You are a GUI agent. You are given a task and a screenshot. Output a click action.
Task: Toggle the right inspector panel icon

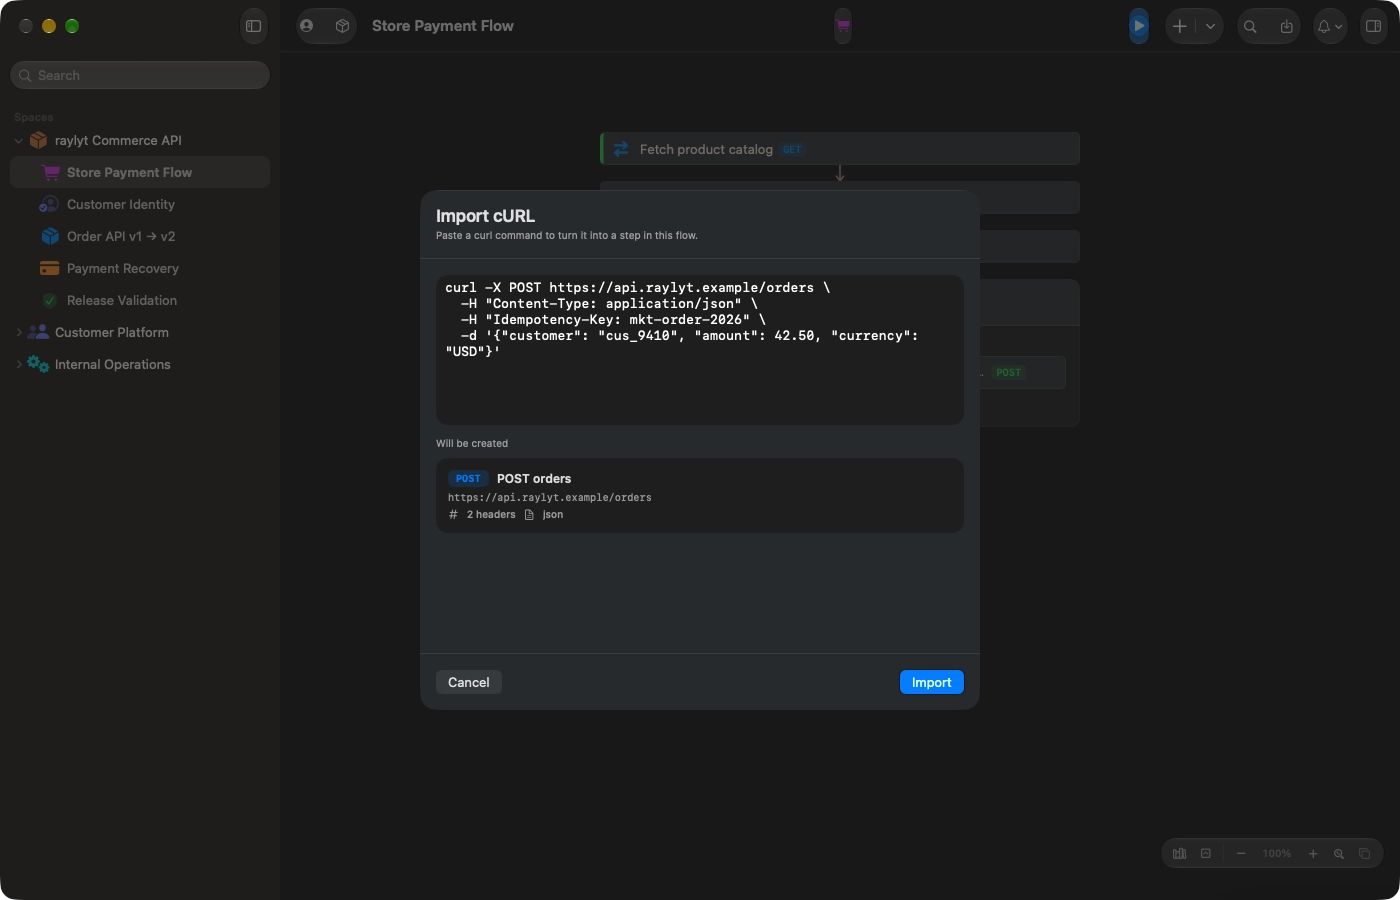pyautogui.click(x=1374, y=26)
